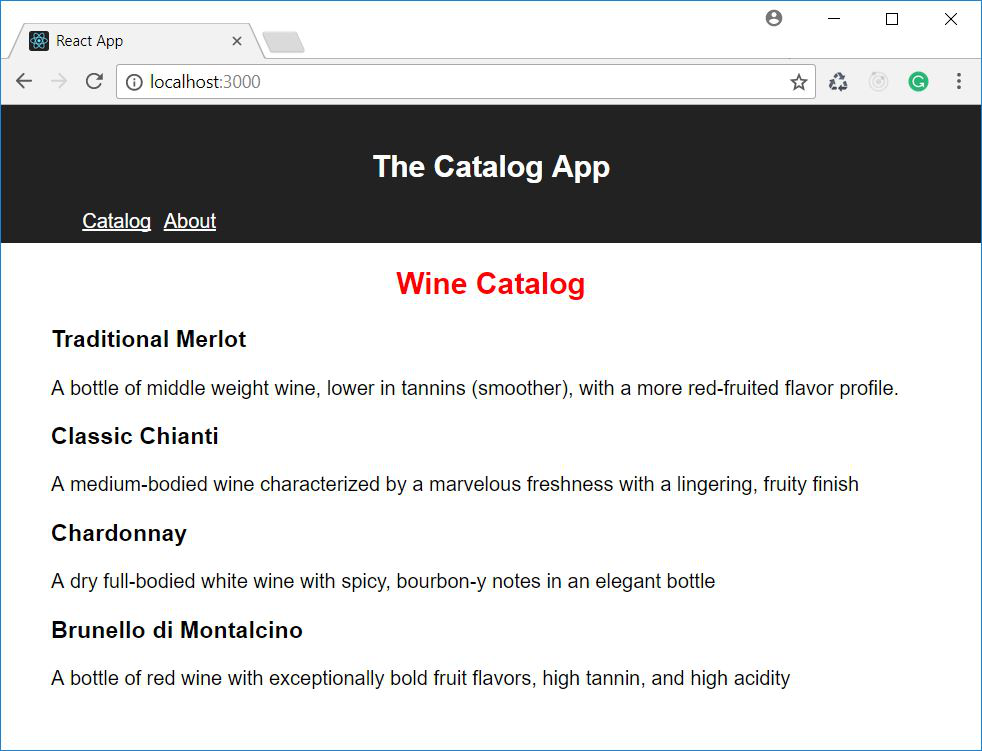Open Chrome's three-dot menu
Screen dimensions: 982x751
pyautogui.click(x=959, y=81)
